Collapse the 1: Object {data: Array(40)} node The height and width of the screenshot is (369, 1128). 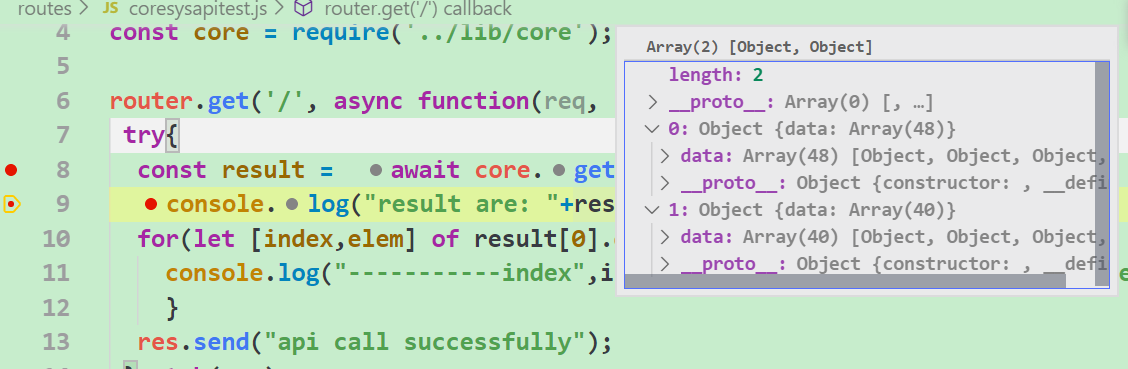653,210
